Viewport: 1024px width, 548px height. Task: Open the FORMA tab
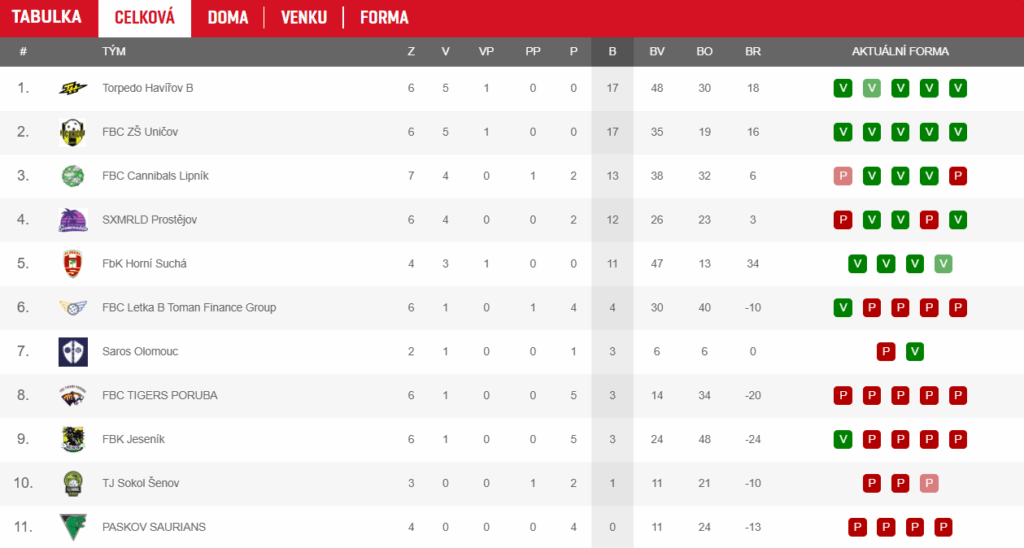[x=384, y=18]
